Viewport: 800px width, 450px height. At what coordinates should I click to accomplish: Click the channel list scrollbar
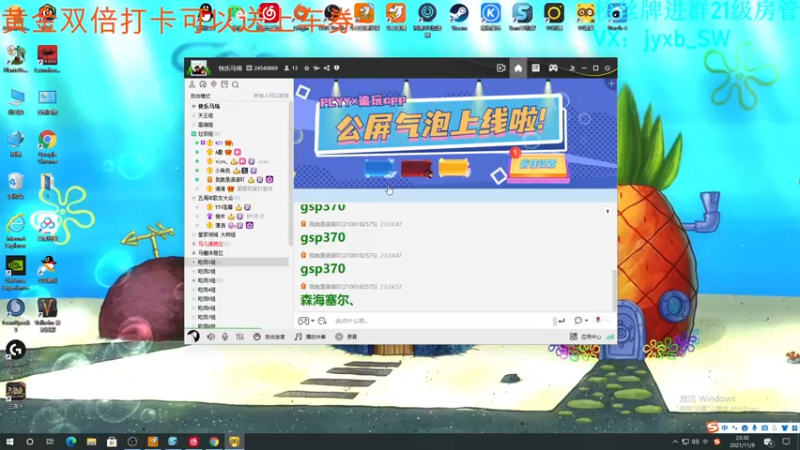(291, 173)
